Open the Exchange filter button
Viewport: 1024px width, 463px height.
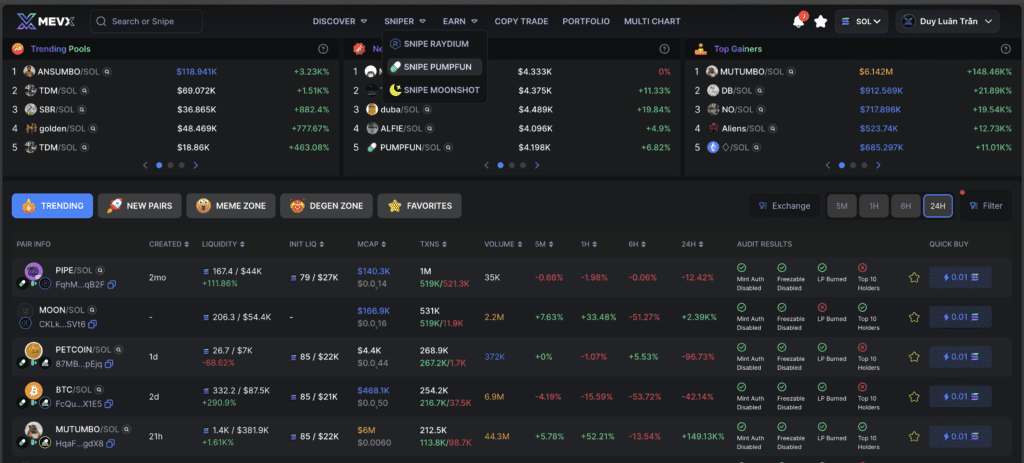click(x=784, y=206)
